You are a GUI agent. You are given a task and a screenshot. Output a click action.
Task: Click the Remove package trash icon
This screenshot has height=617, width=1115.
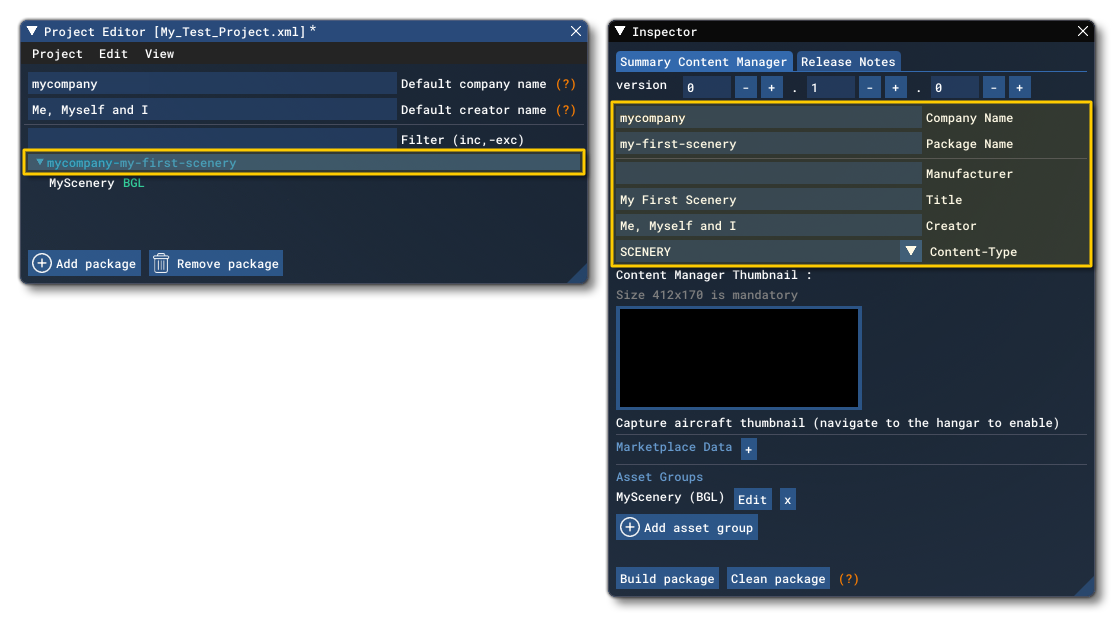click(161, 263)
